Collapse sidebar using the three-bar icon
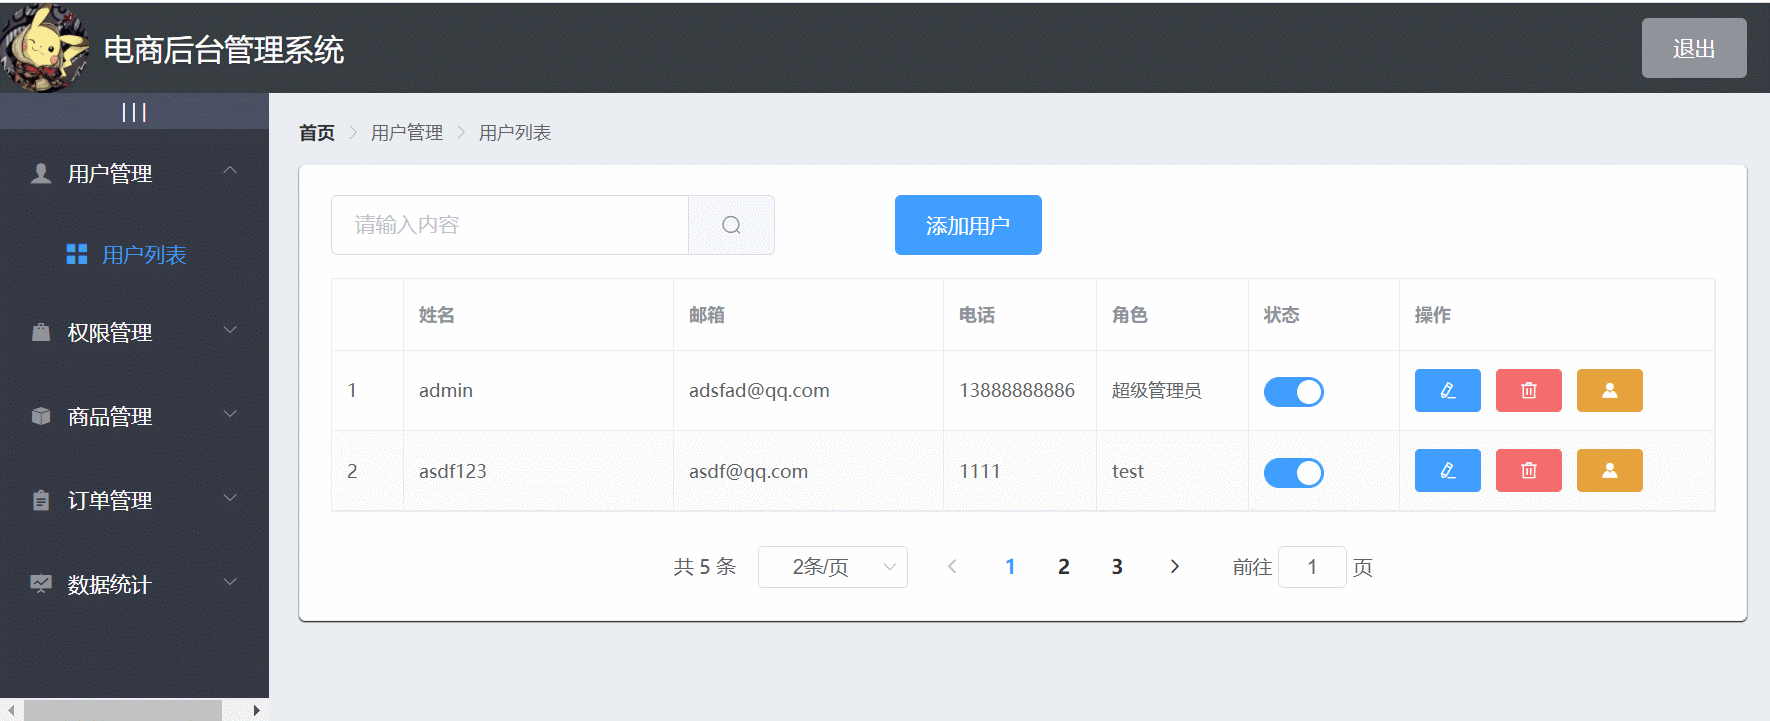The width and height of the screenshot is (1770, 721). pos(134,112)
